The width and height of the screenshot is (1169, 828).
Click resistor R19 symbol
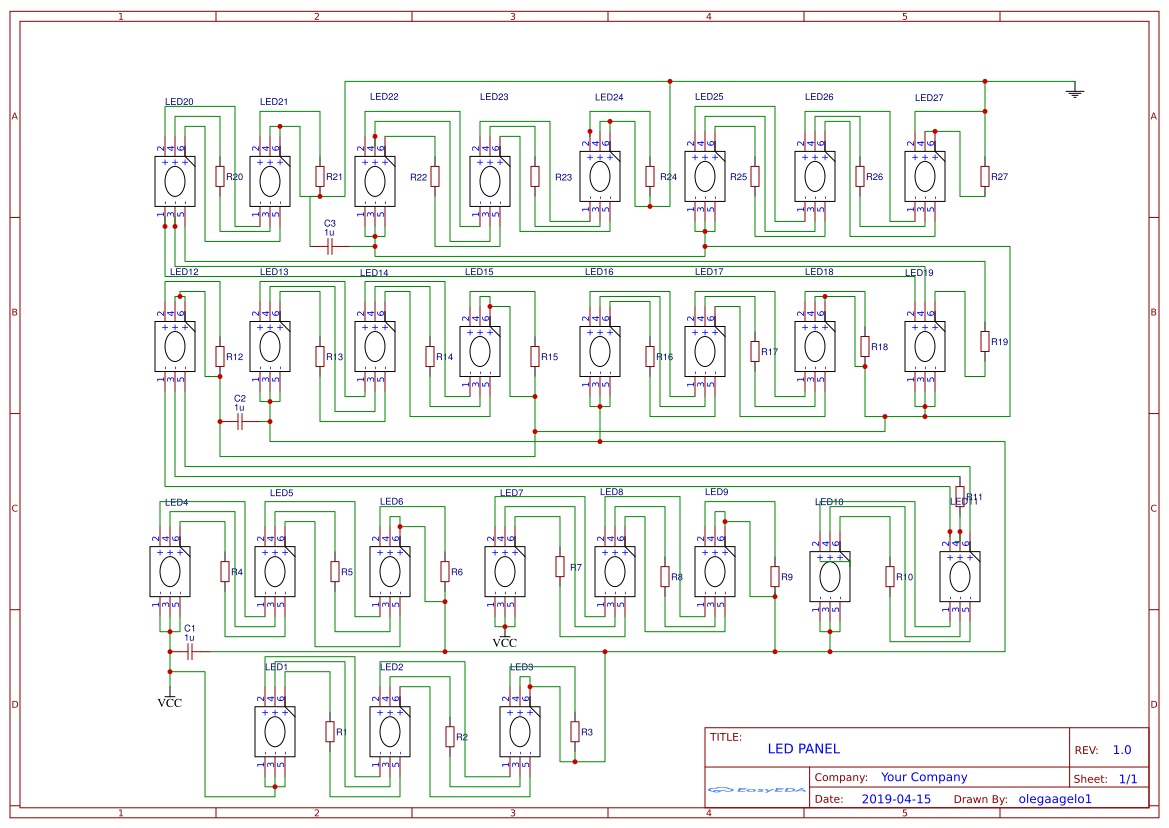coord(985,341)
